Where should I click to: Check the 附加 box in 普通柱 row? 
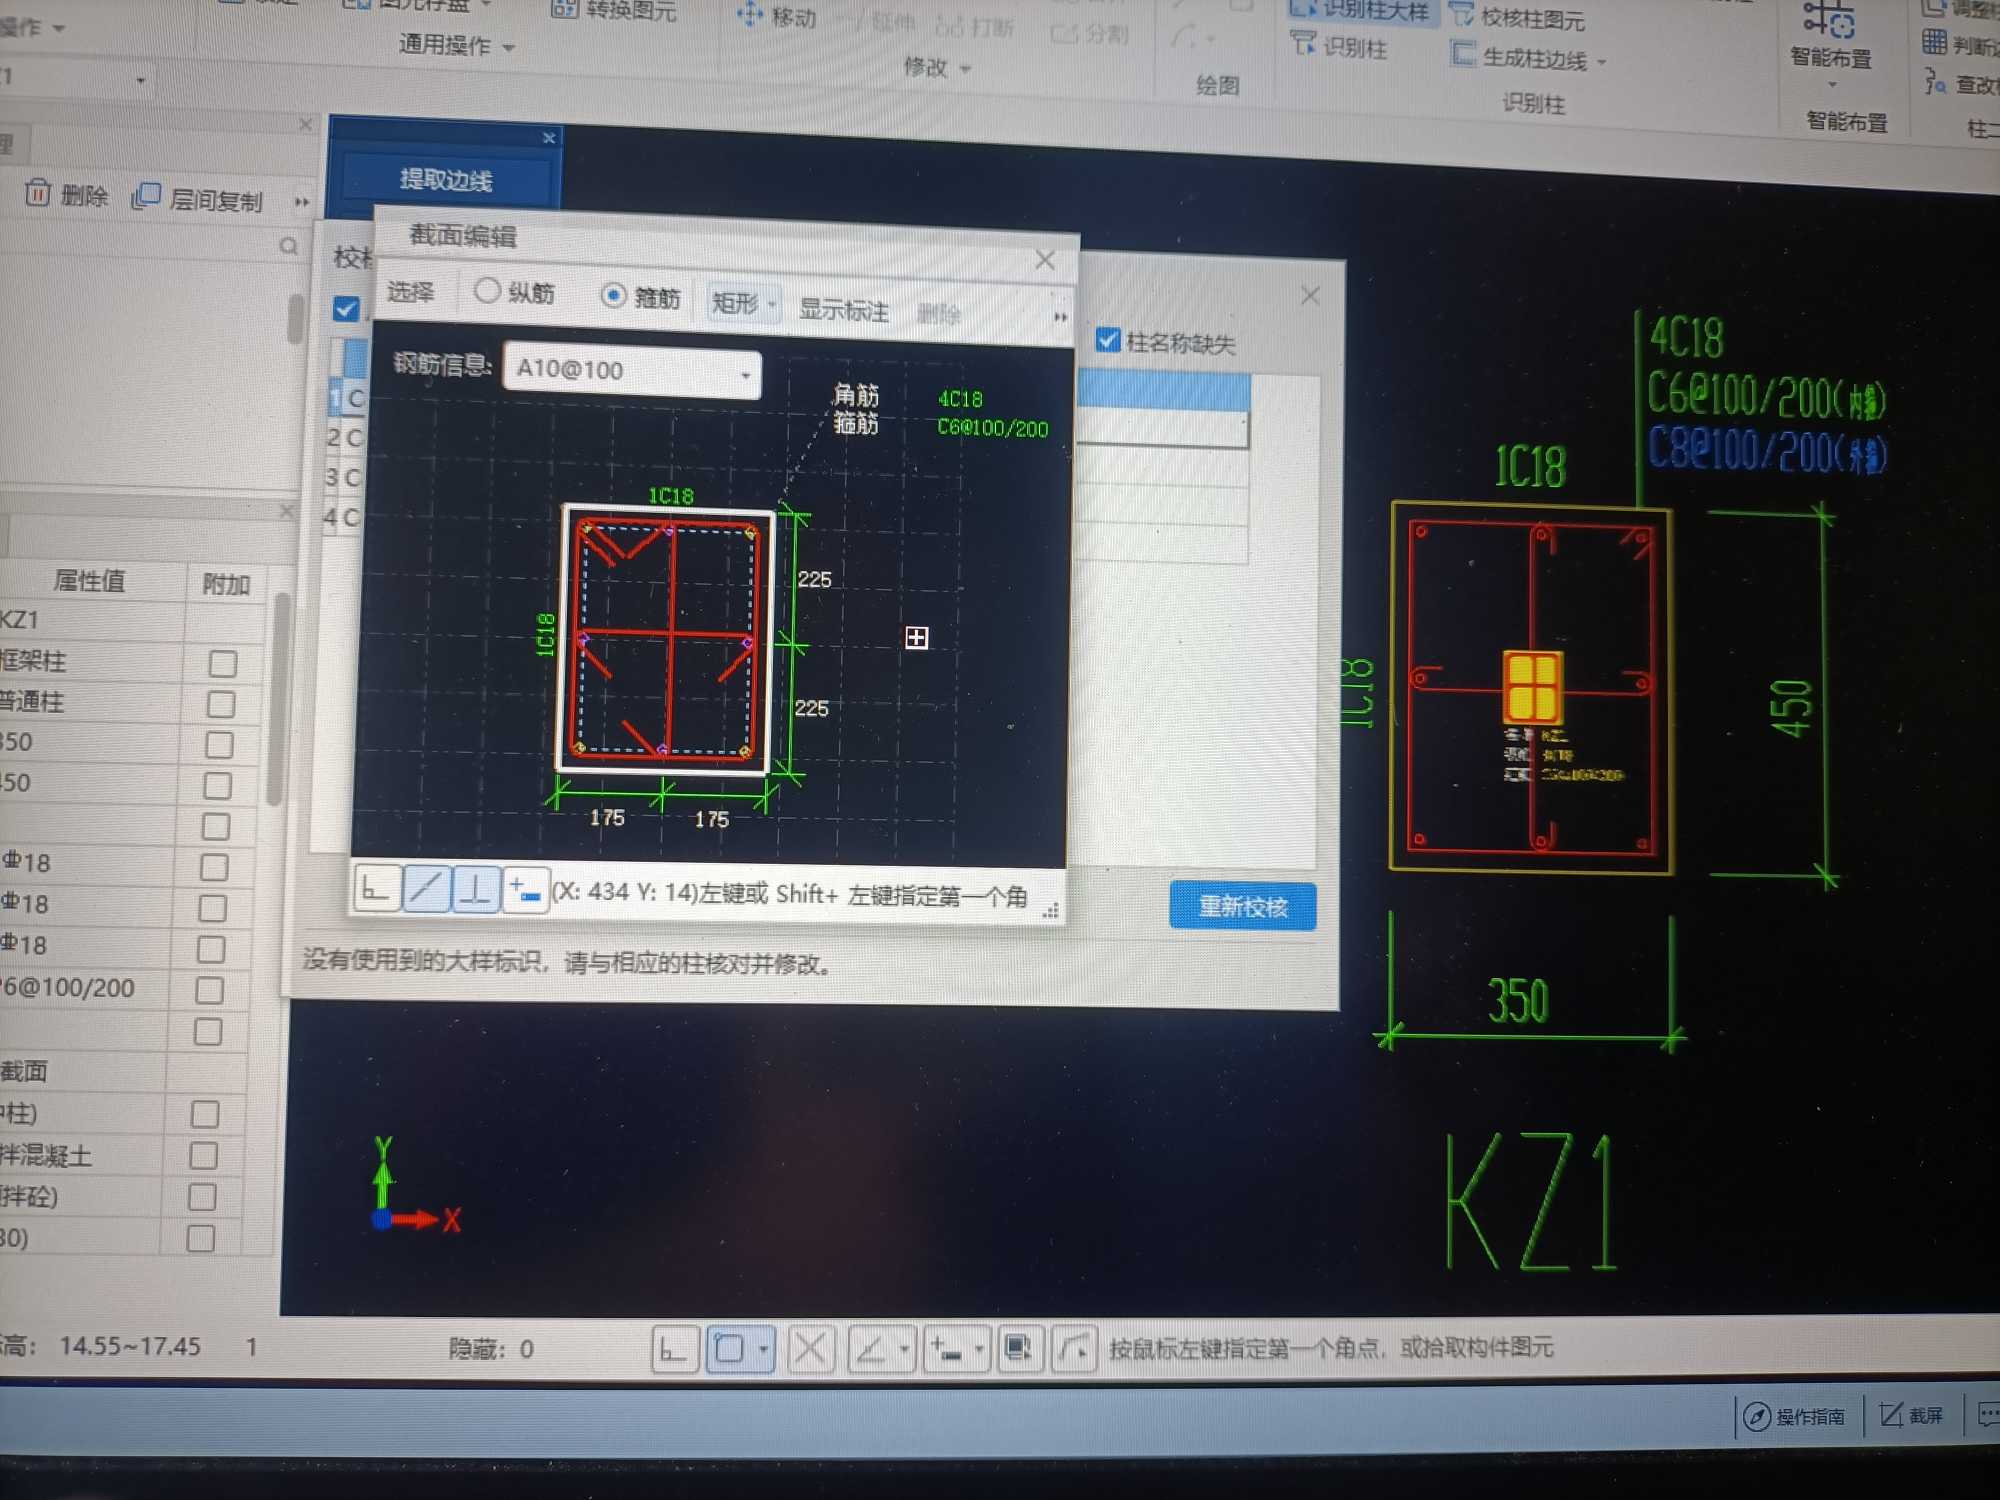point(221,704)
